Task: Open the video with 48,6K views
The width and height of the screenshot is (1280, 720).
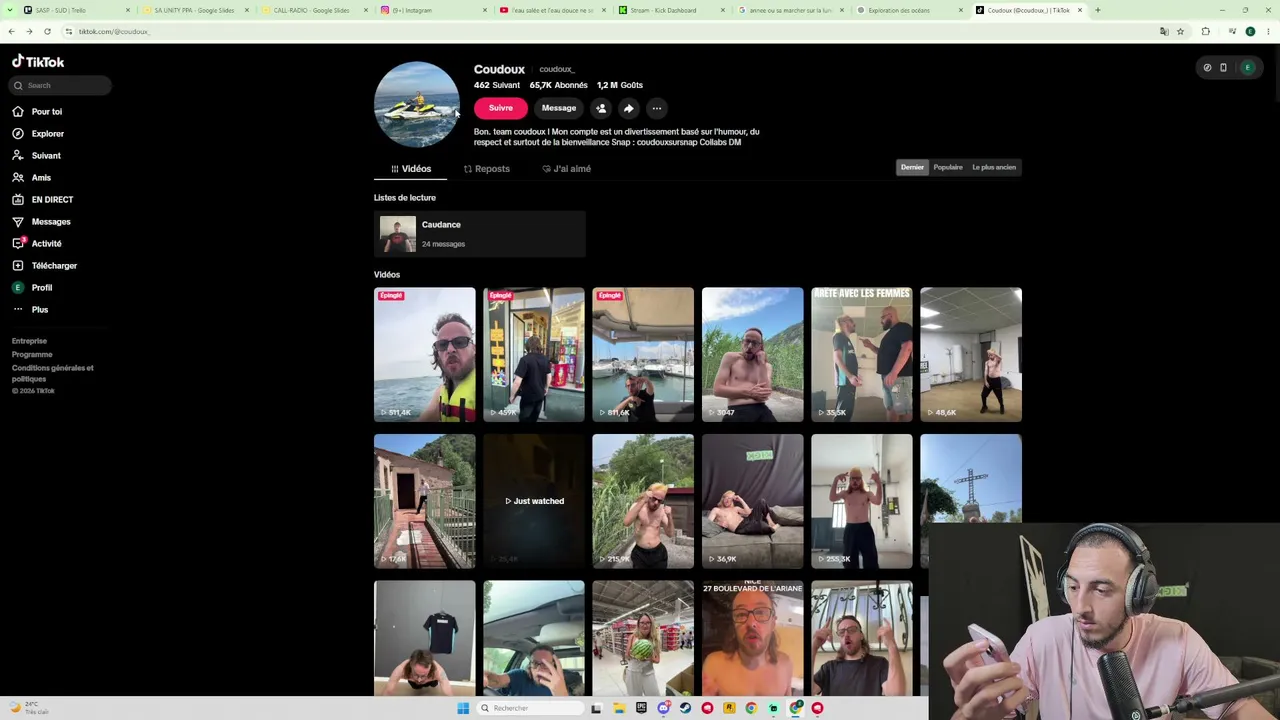Action: [x=971, y=355]
